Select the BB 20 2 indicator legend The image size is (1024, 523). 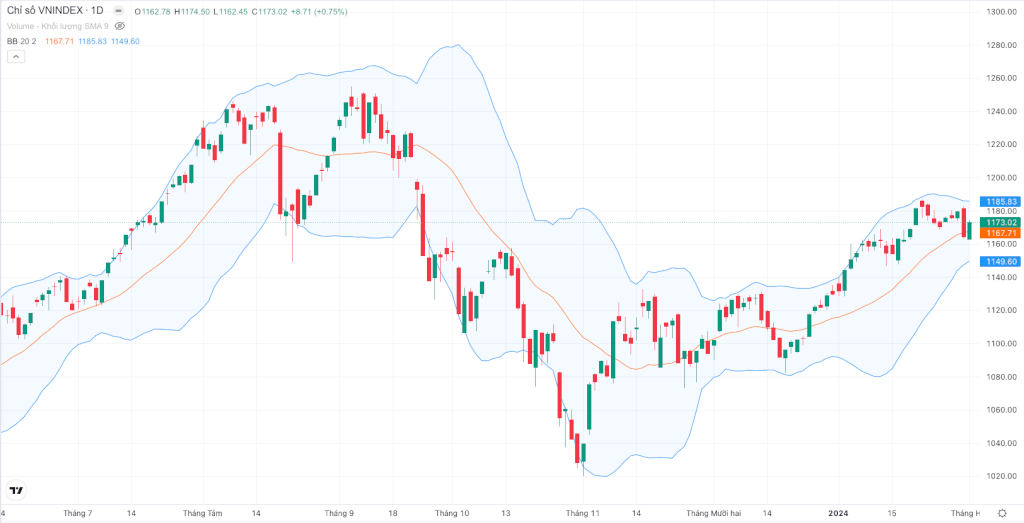[22, 41]
